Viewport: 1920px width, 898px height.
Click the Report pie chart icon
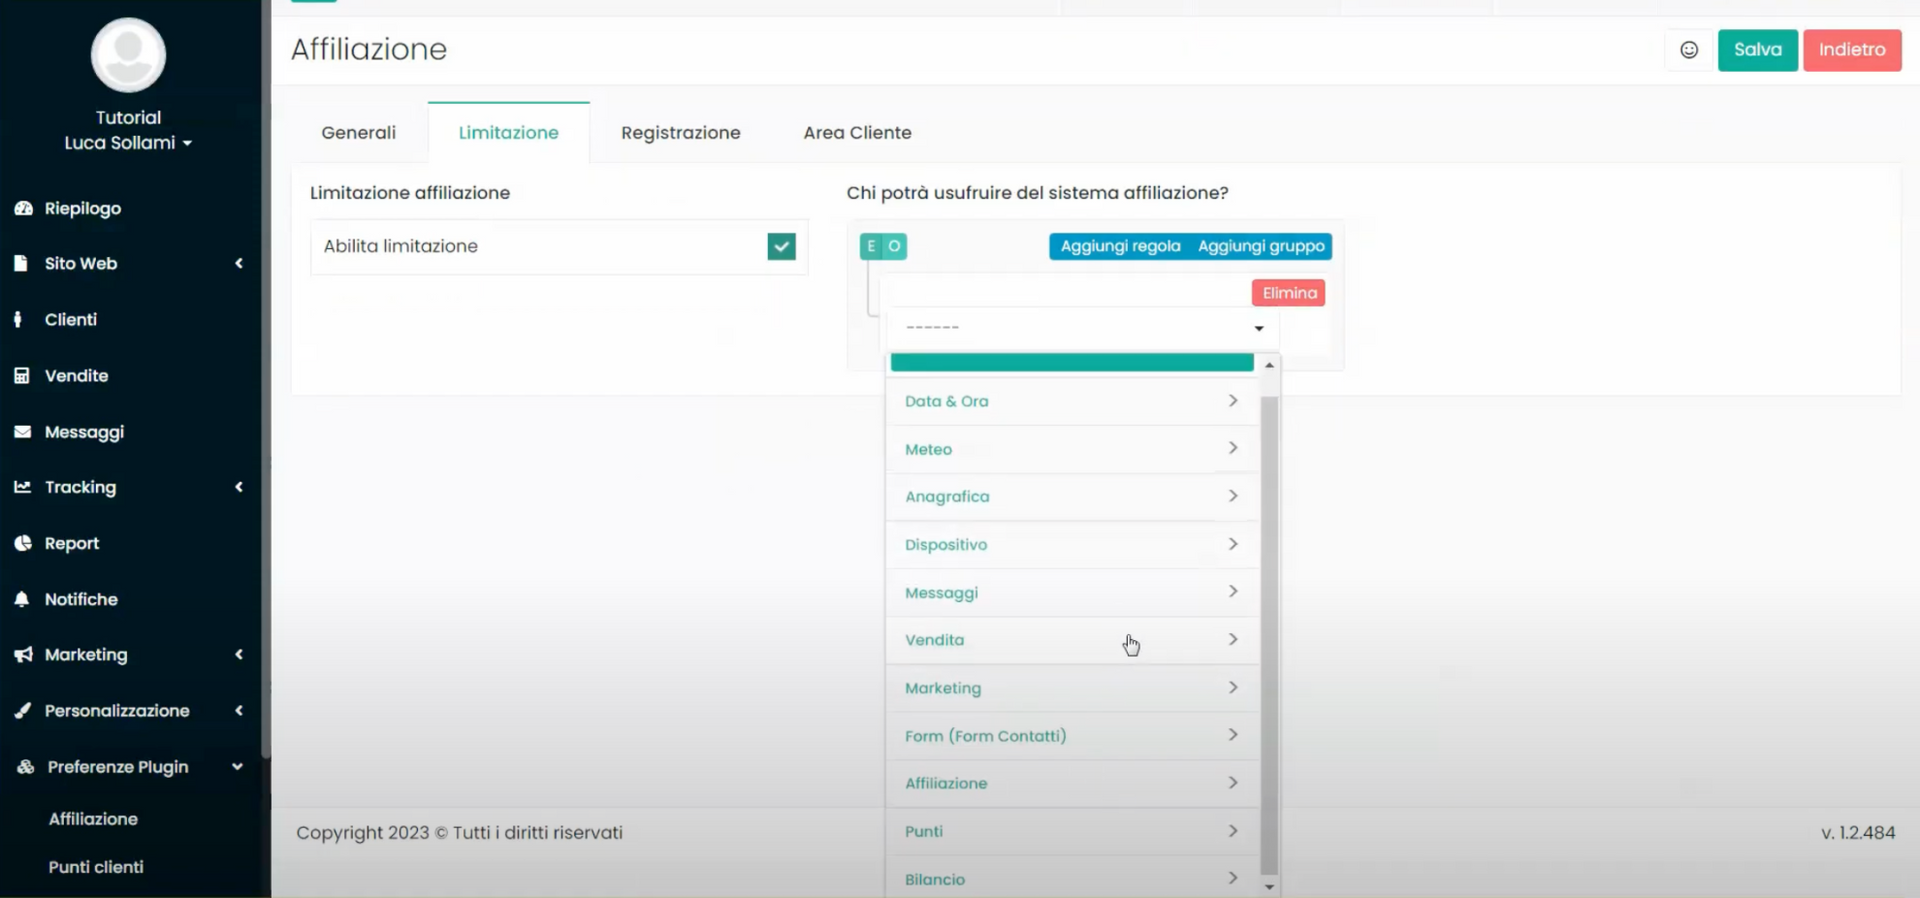pyautogui.click(x=23, y=543)
